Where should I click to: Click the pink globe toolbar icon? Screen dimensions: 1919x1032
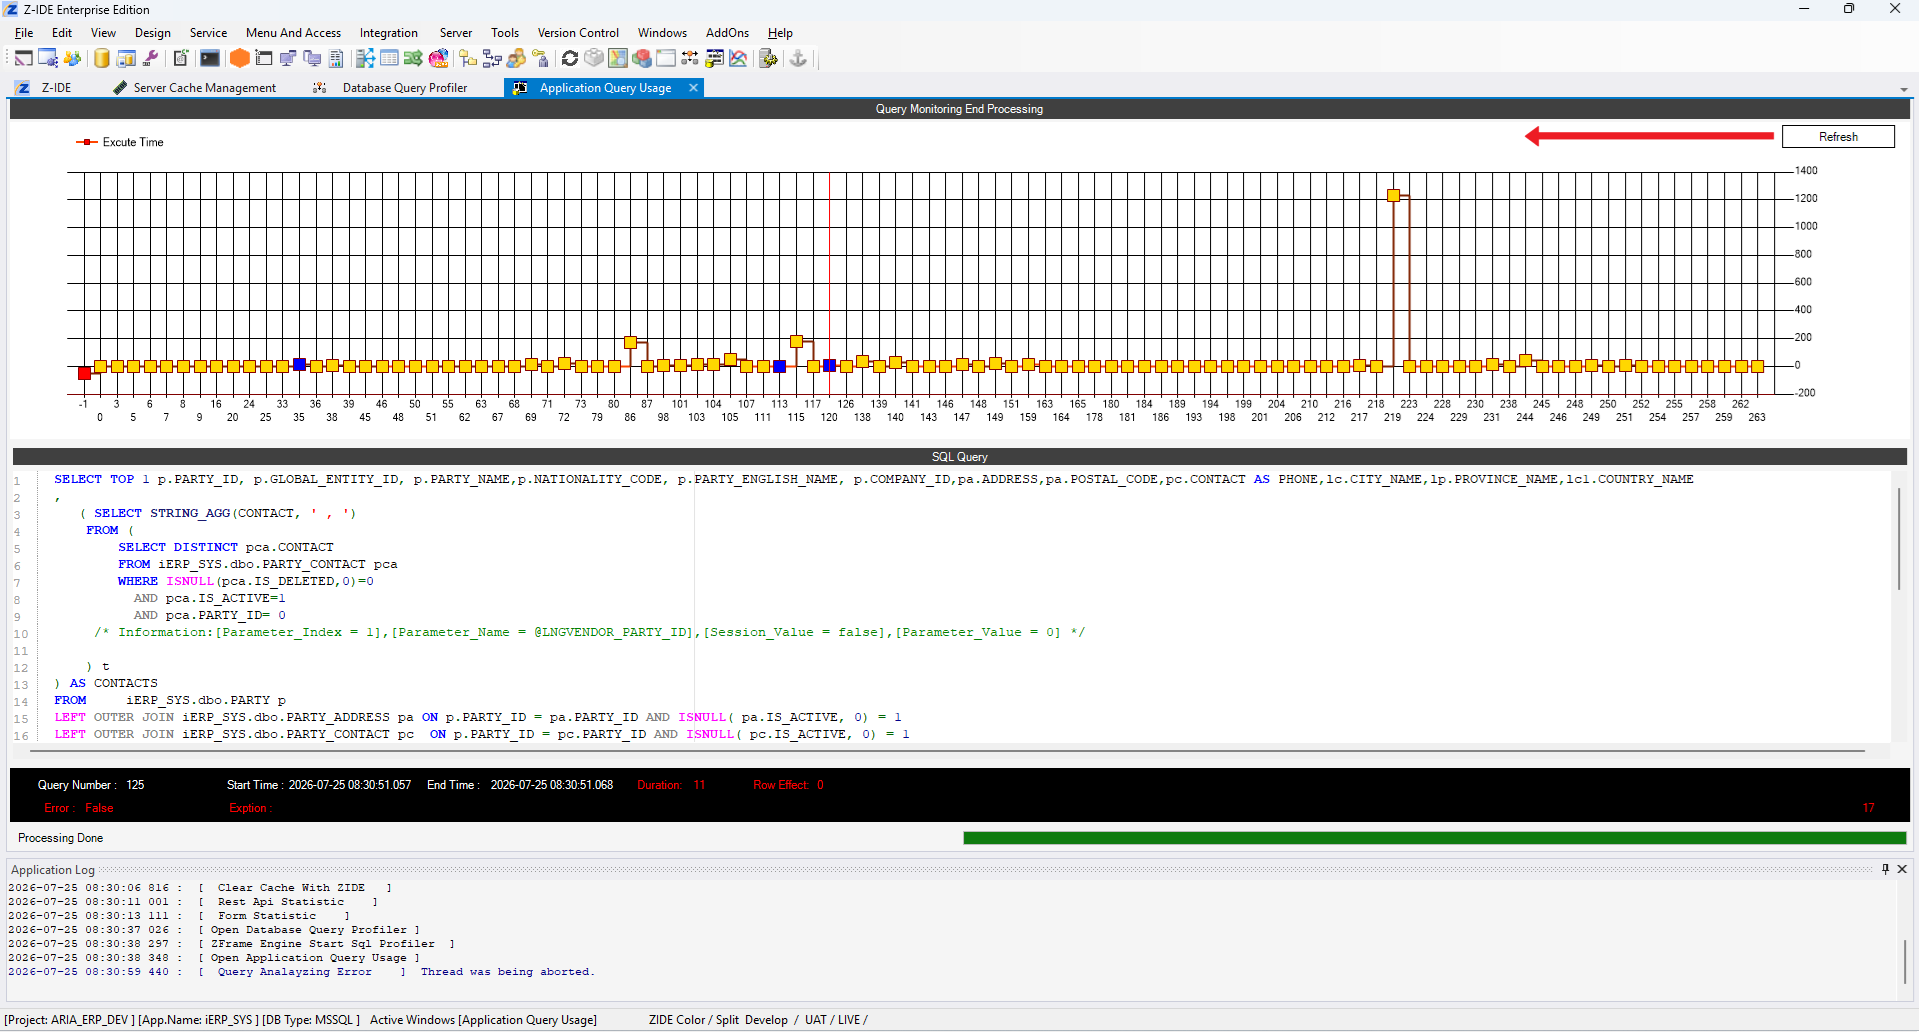(x=438, y=58)
